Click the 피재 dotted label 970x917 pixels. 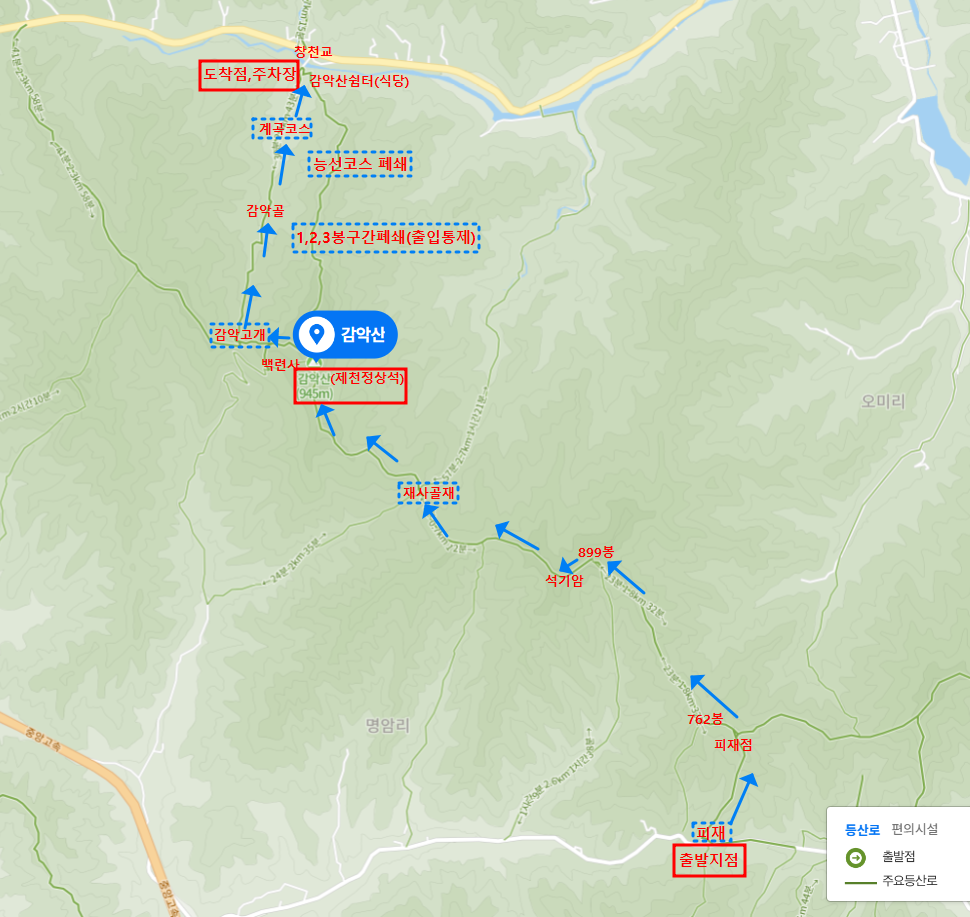click(x=711, y=833)
